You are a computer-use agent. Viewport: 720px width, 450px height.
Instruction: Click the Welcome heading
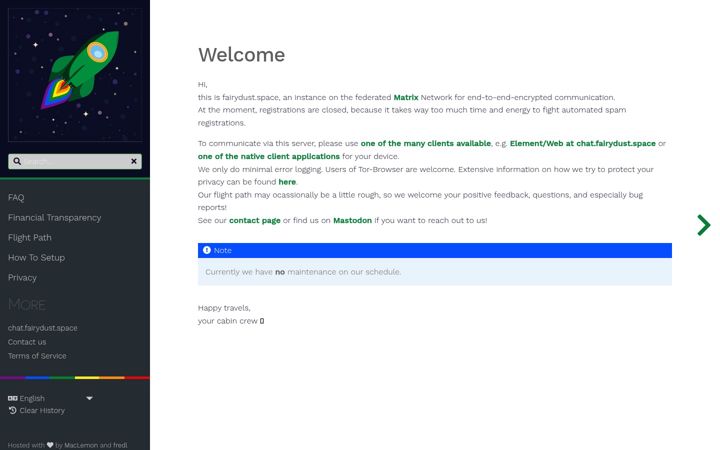coord(242,55)
